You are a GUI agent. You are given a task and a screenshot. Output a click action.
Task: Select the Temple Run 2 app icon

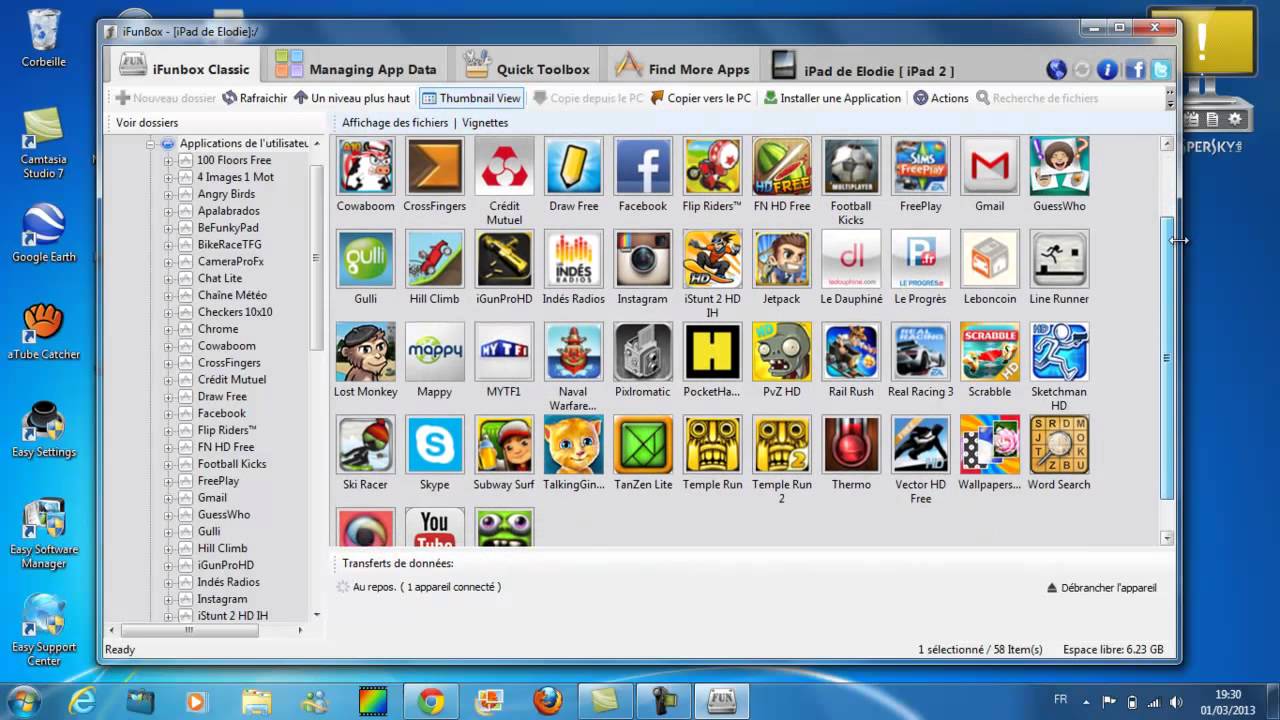click(782, 445)
